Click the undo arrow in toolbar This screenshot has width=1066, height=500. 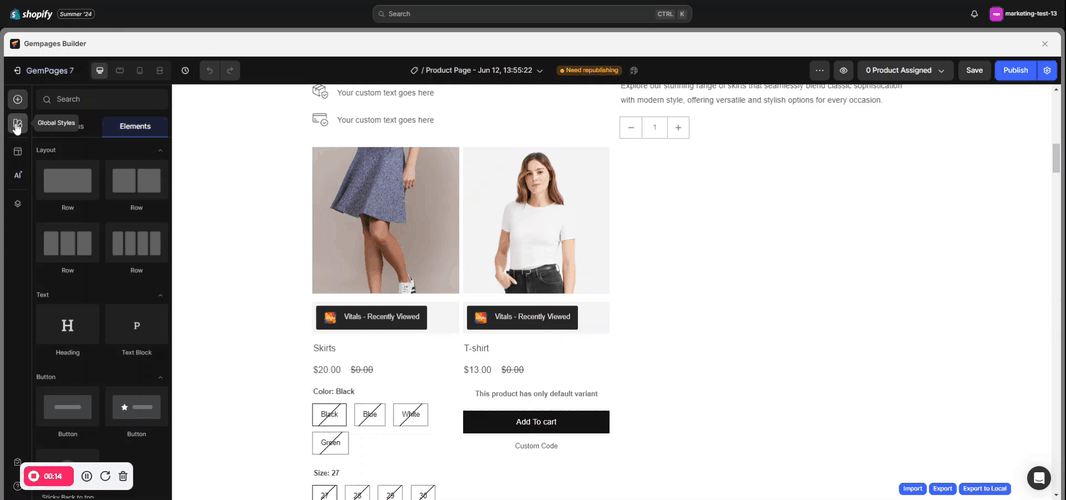point(210,71)
